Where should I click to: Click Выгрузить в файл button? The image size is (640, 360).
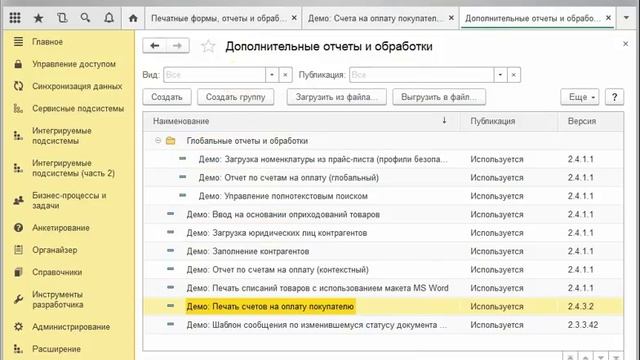[x=439, y=97]
